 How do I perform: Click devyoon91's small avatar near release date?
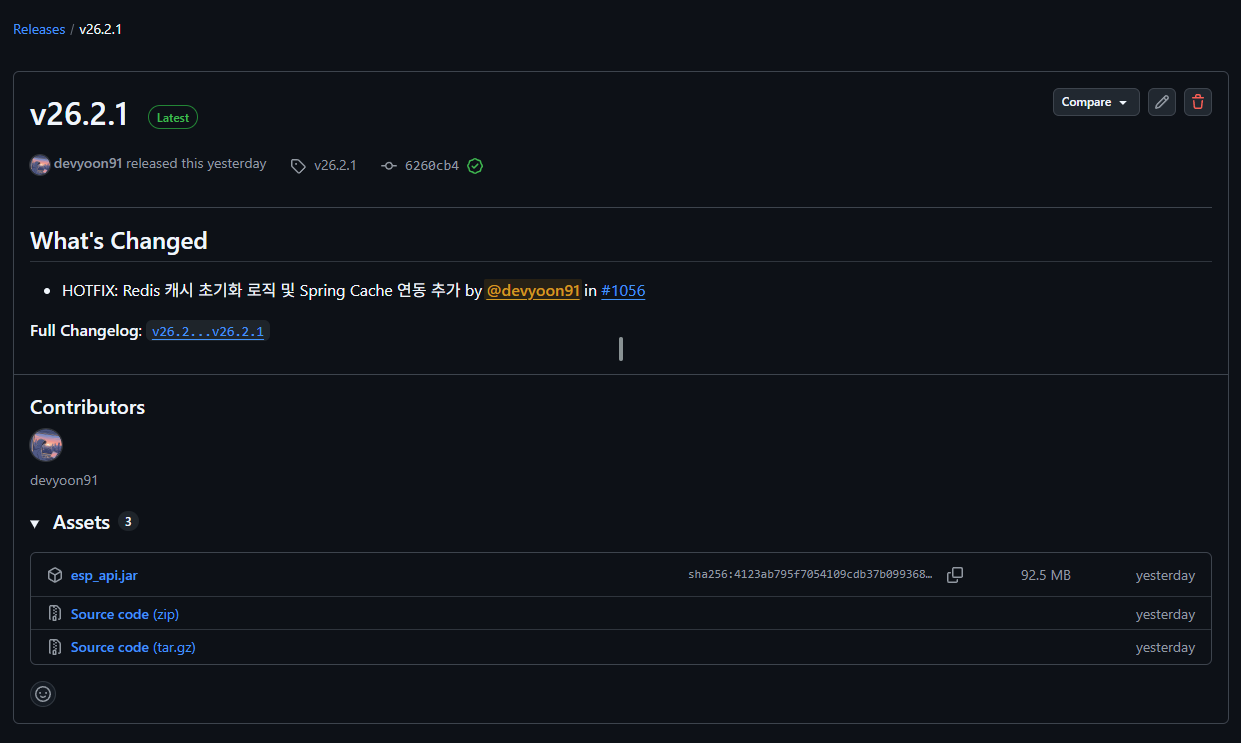tap(40, 165)
